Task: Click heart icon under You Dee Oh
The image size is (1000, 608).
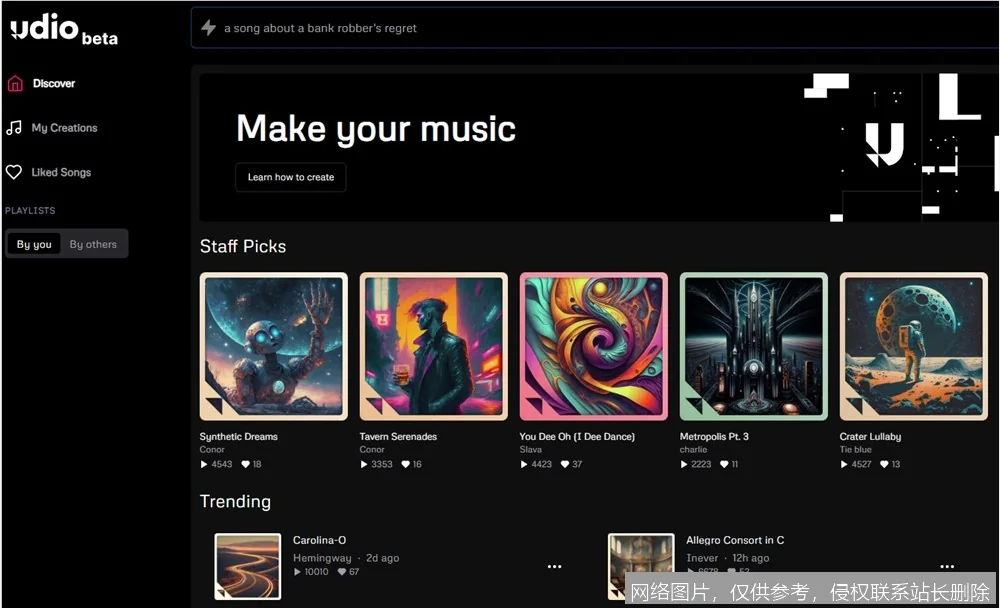Action: 565,464
